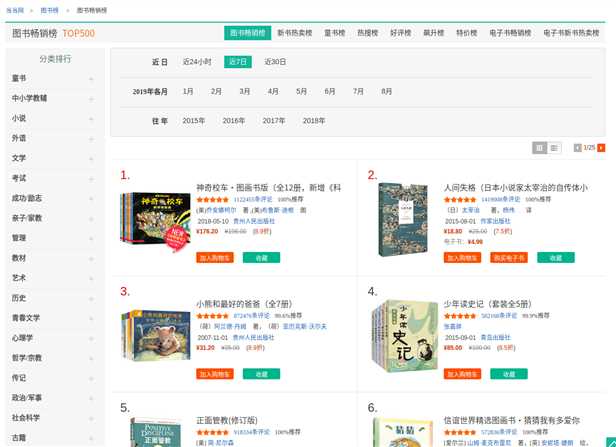Favorite the 人间失格 book
This screenshot has height=447, width=616.
556,258
